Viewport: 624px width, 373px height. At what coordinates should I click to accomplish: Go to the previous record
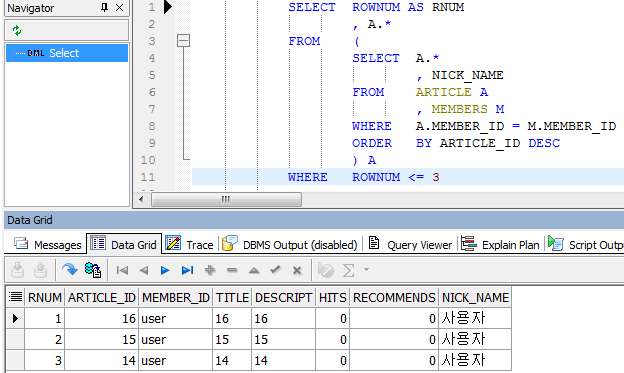(144, 271)
